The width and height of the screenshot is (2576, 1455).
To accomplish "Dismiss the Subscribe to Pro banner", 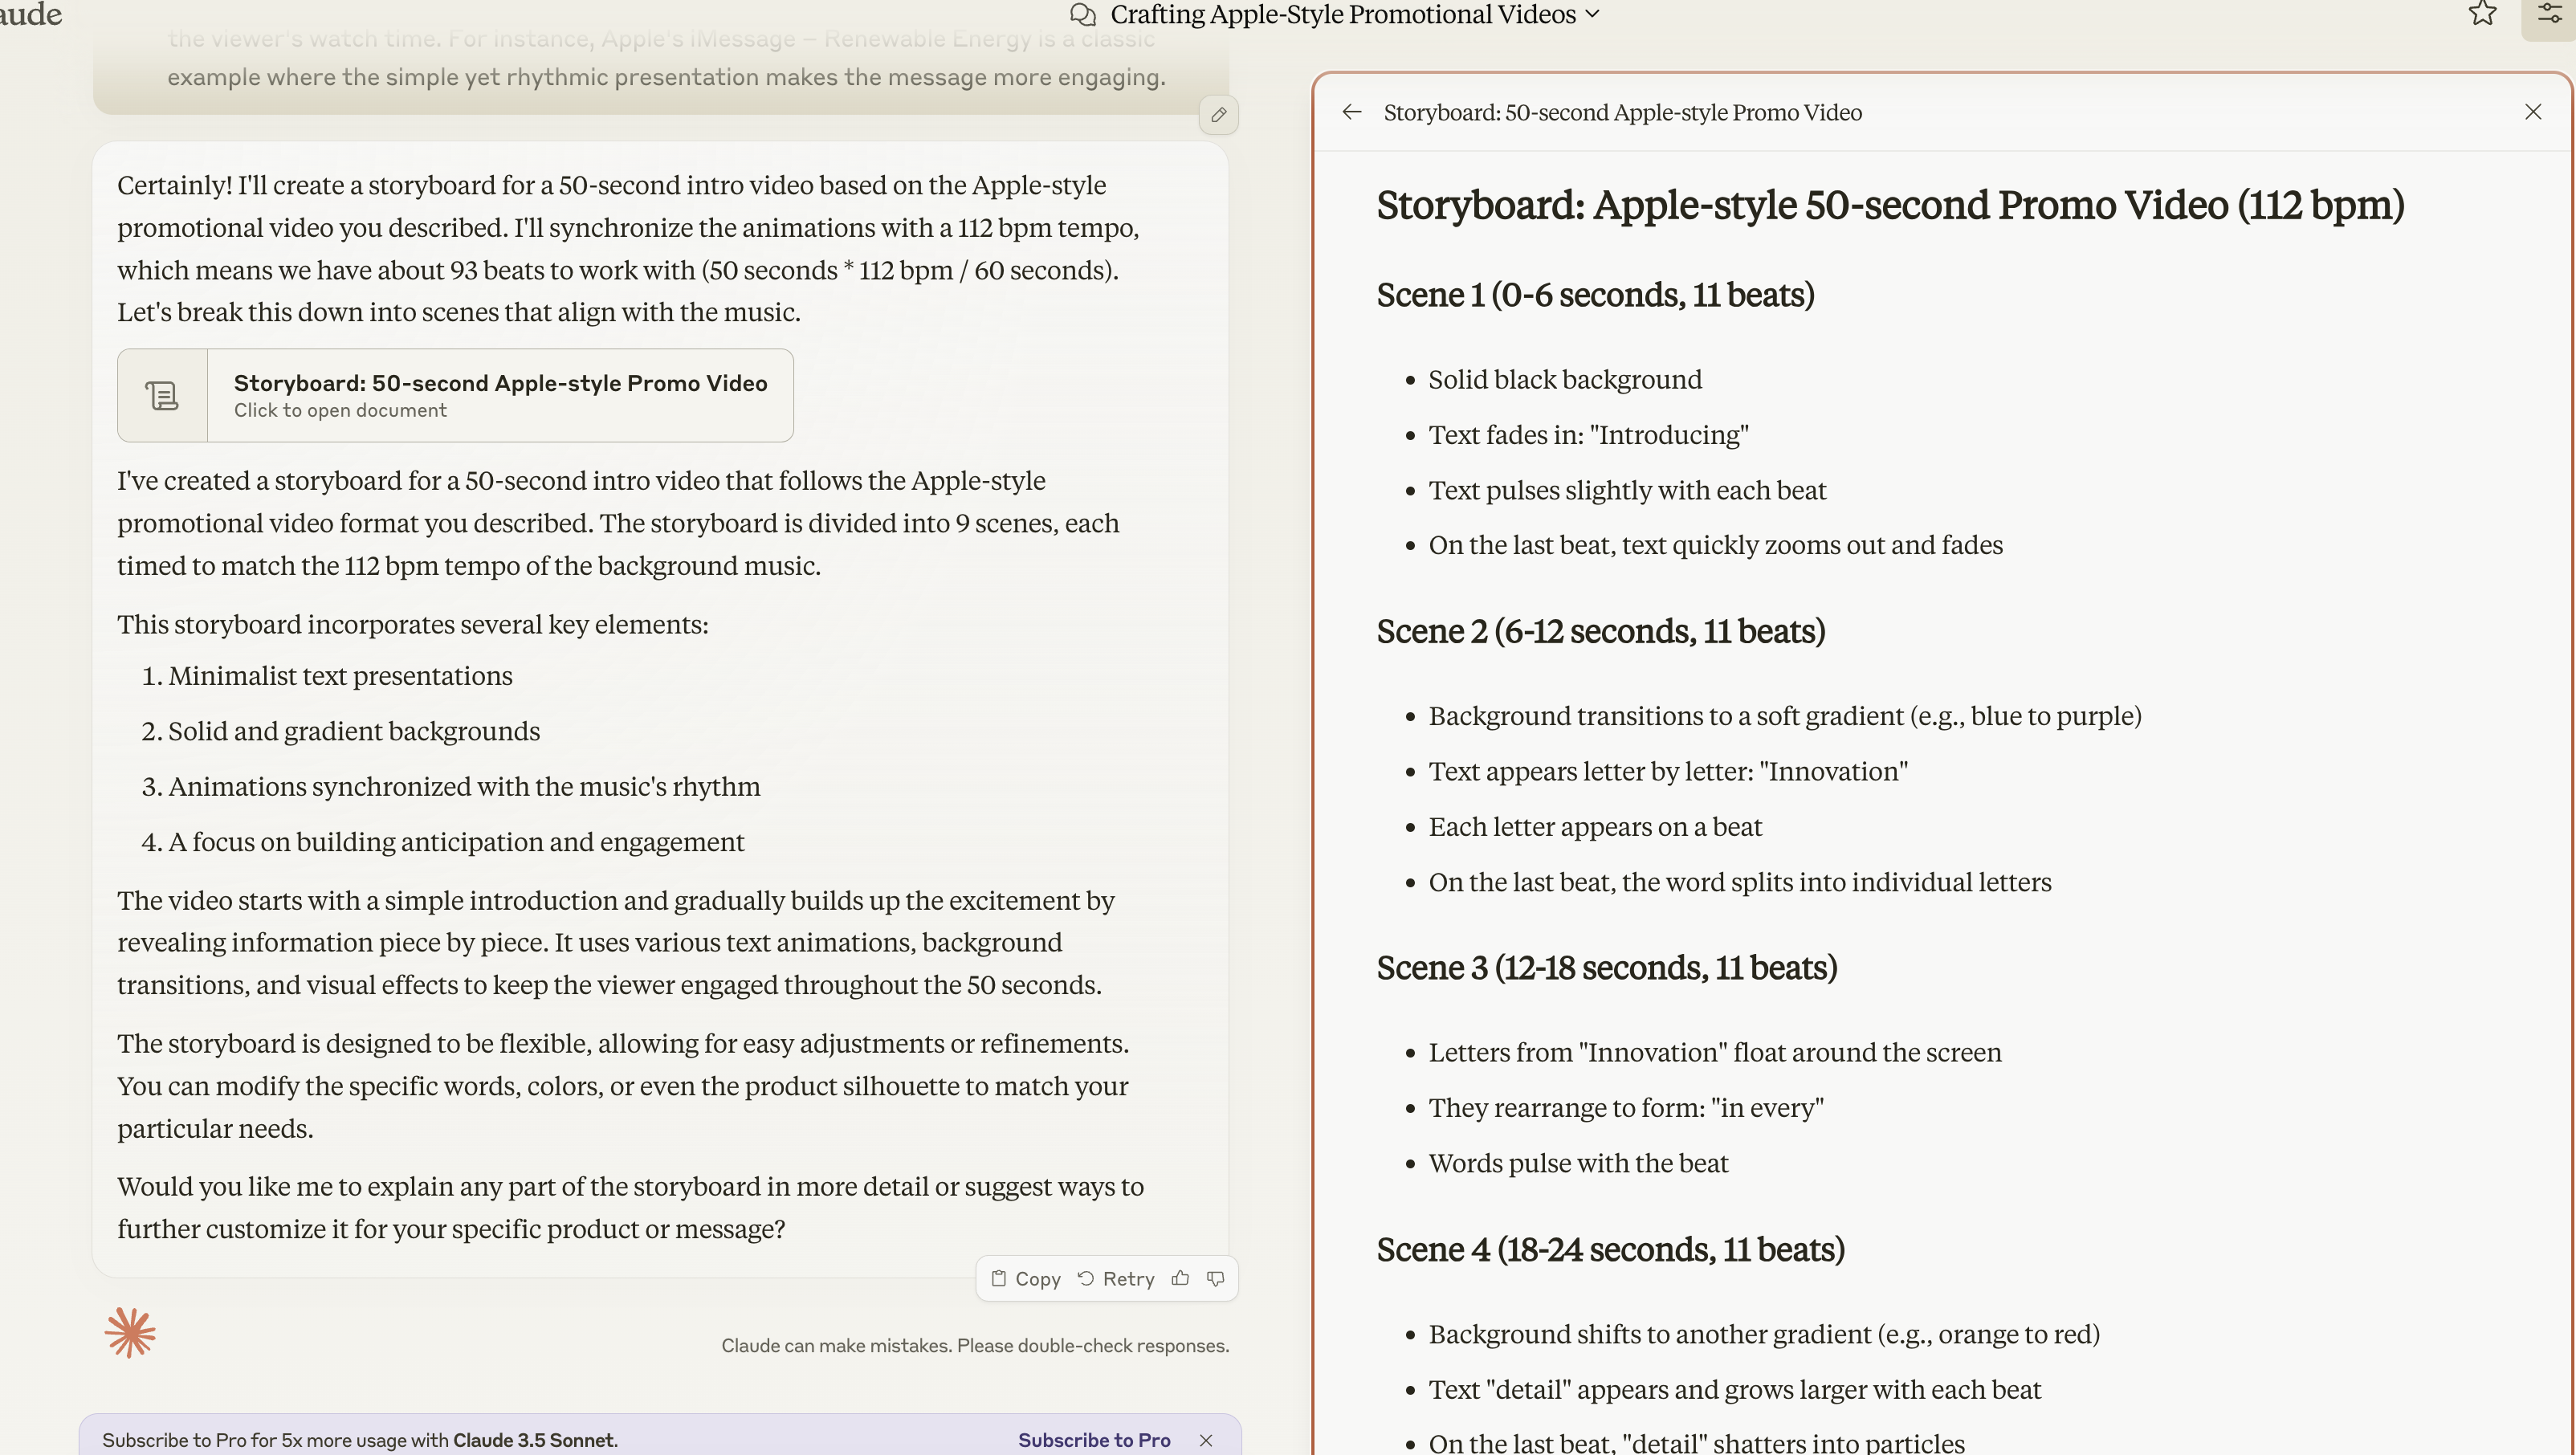I will coord(1206,1440).
